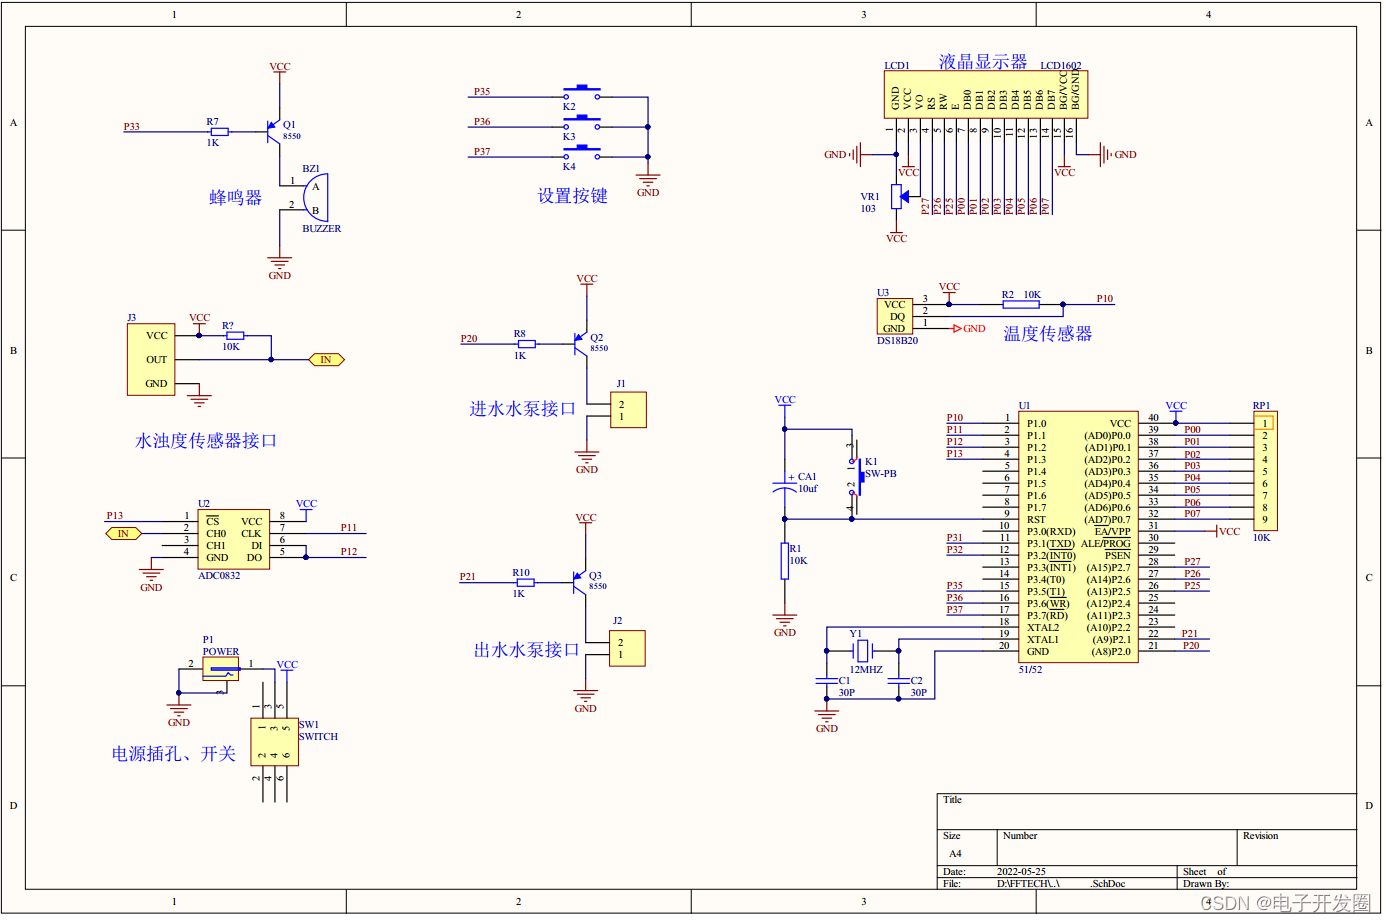Select GND symbol below the K4 key line
This screenshot has height=922, width=1386.
[x=648, y=186]
